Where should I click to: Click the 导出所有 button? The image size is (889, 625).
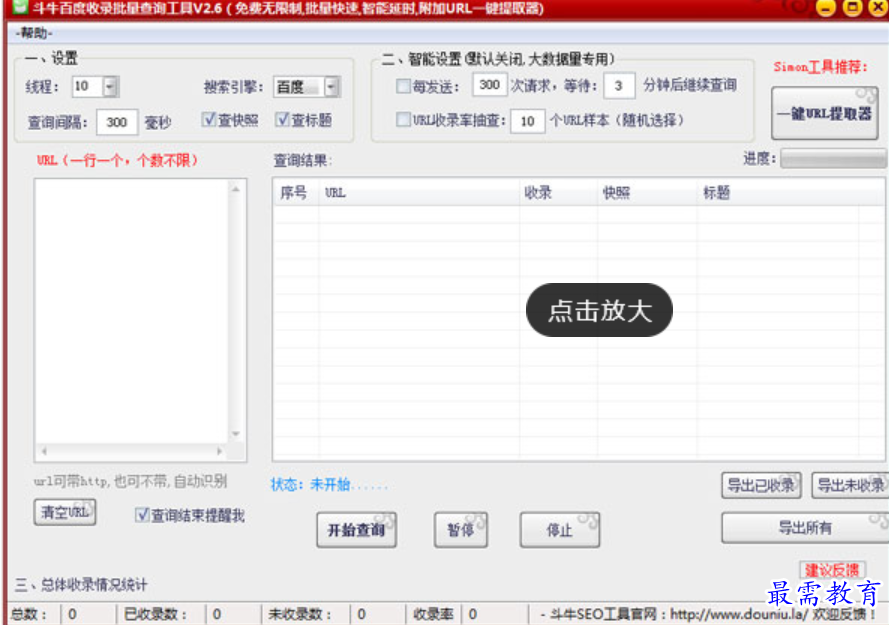coord(805,528)
